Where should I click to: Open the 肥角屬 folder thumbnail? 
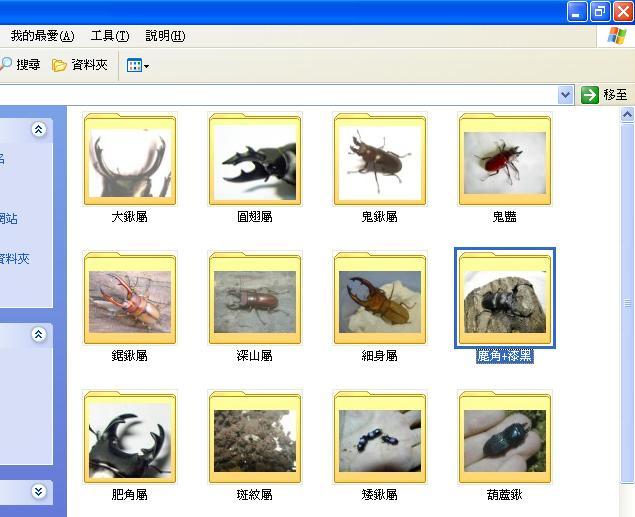[130, 437]
